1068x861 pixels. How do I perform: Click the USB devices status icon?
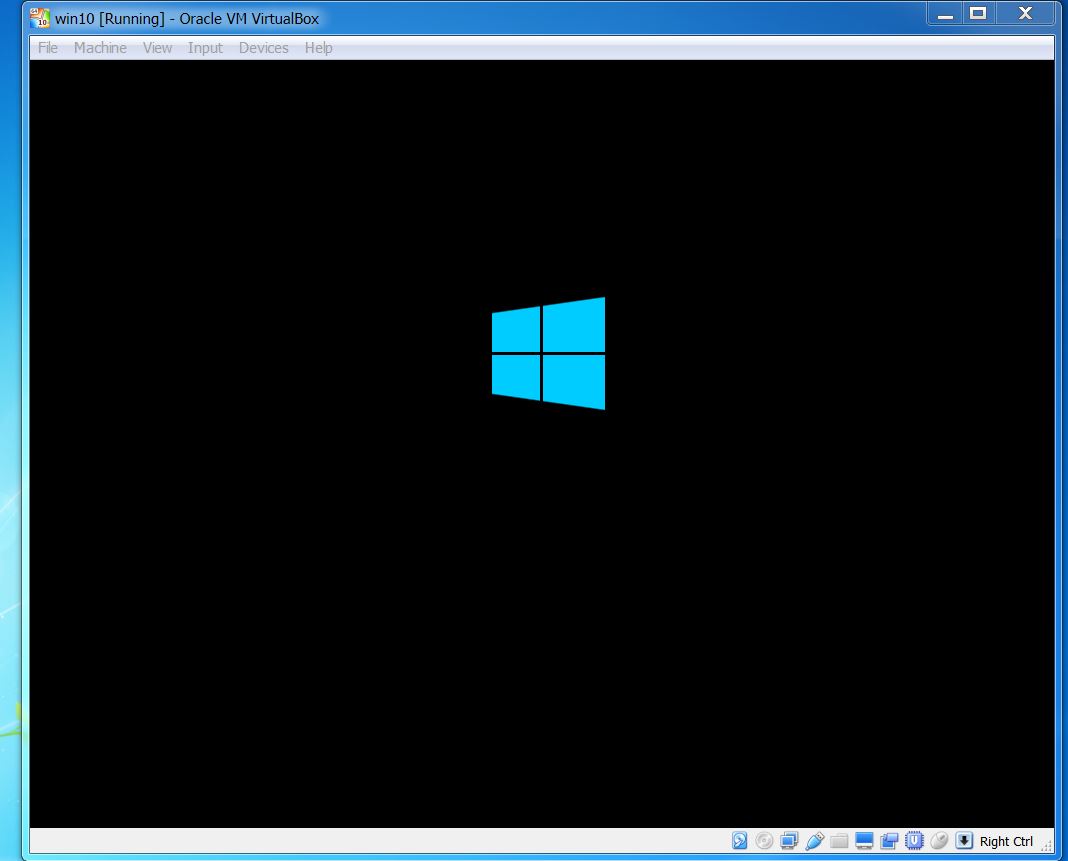click(x=815, y=841)
